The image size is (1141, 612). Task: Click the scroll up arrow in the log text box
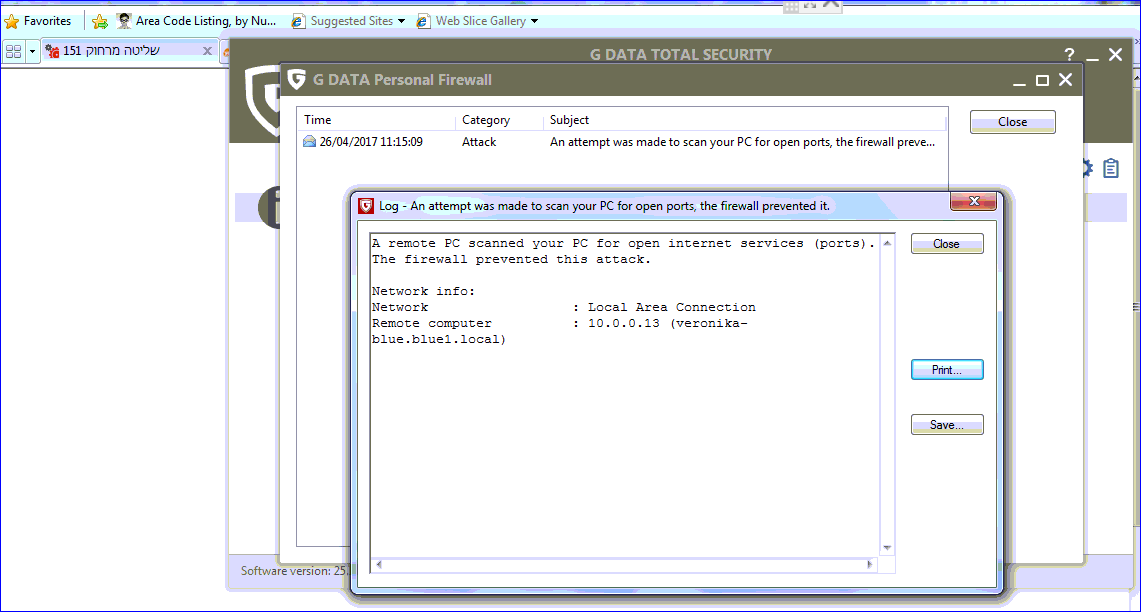[x=887, y=243]
